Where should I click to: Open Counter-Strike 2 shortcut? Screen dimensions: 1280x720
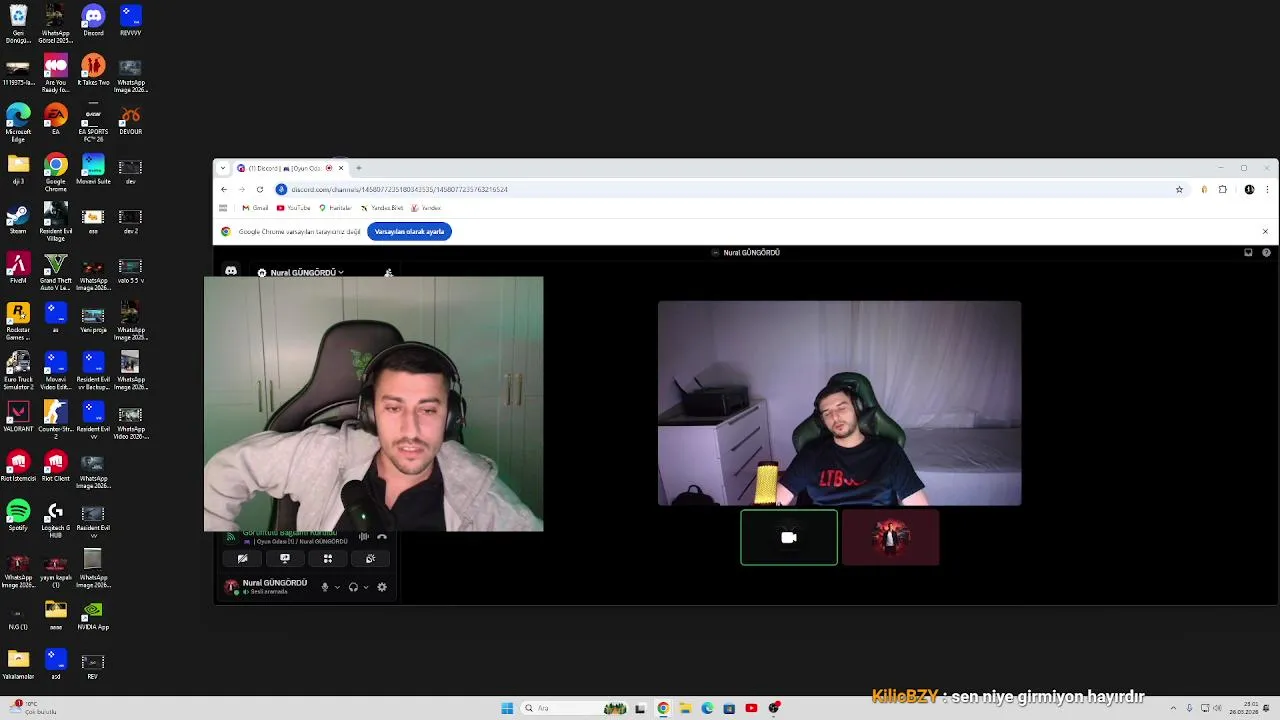56,420
